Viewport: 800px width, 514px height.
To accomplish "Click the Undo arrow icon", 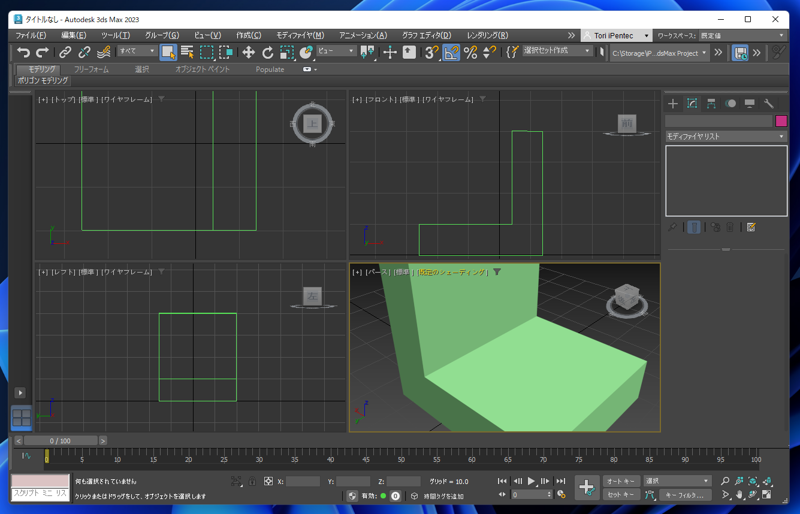I will point(23,52).
